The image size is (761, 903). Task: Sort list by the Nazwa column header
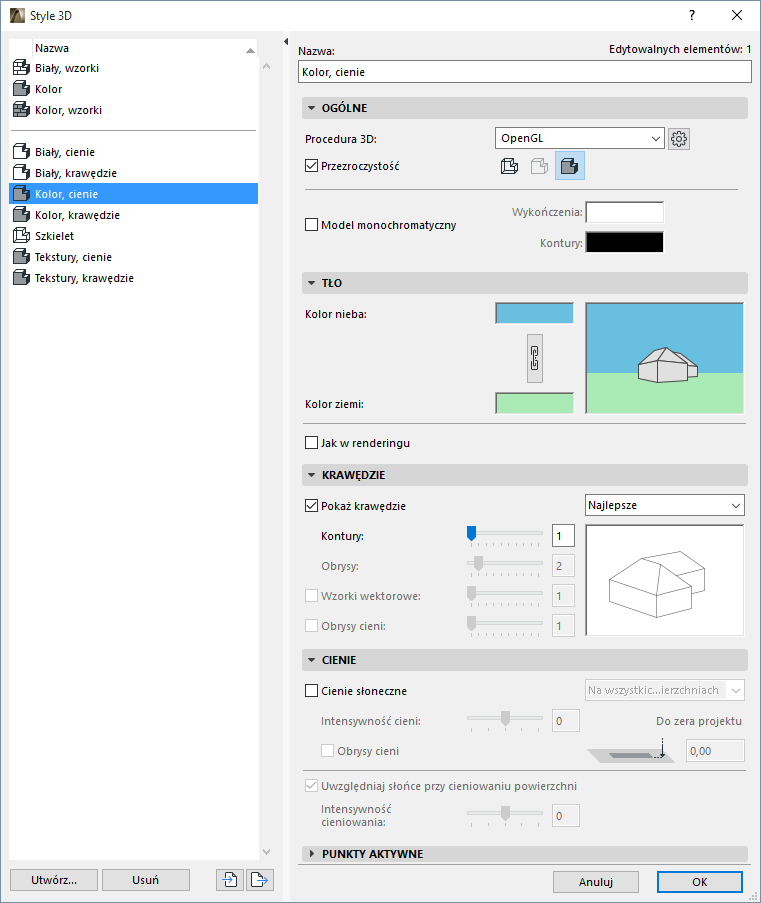tap(145, 48)
